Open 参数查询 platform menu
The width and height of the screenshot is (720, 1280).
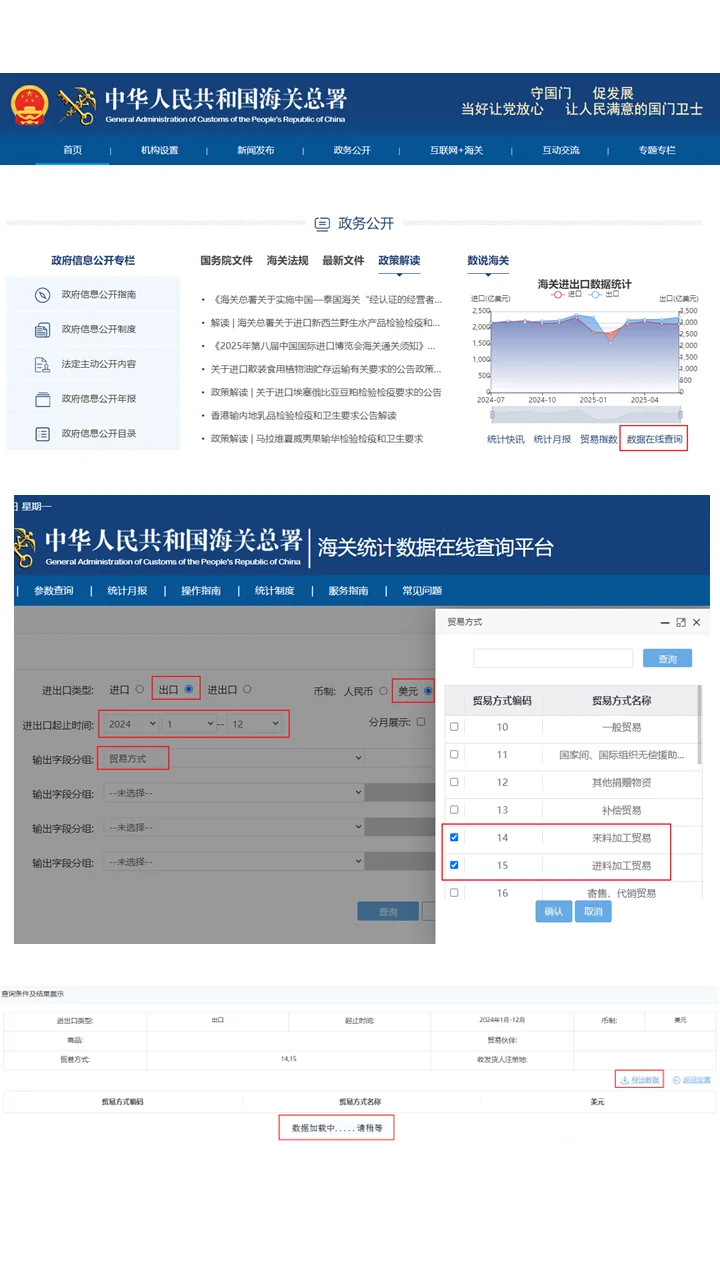(x=54, y=591)
